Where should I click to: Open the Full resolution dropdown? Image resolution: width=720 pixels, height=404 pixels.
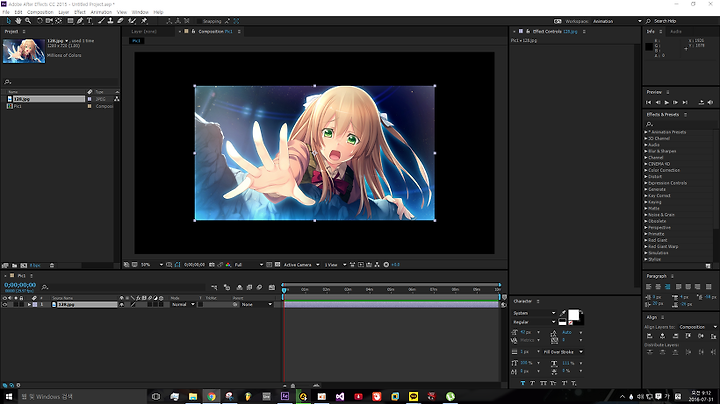click(248, 265)
